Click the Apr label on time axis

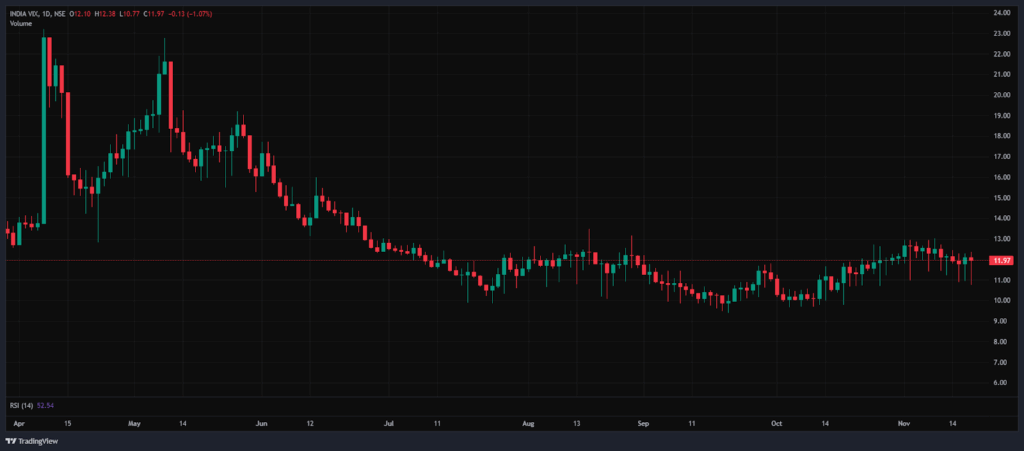[x=18, y=424]
